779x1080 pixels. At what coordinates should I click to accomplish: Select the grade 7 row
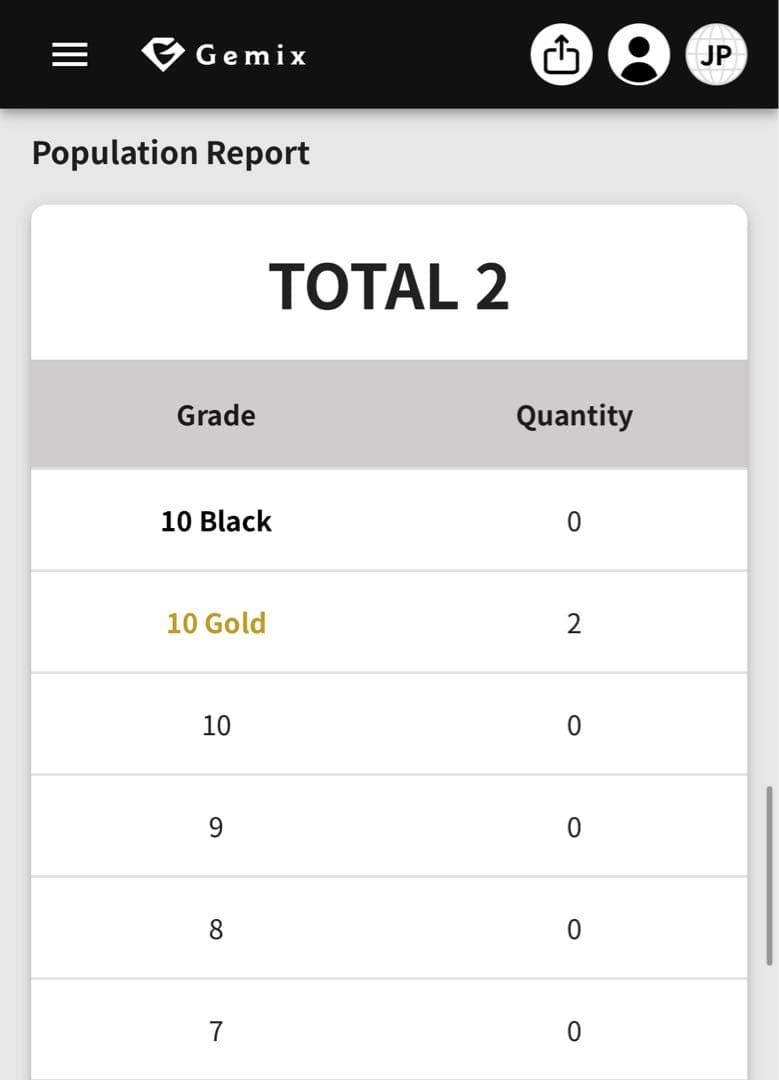click(216, 1031)
